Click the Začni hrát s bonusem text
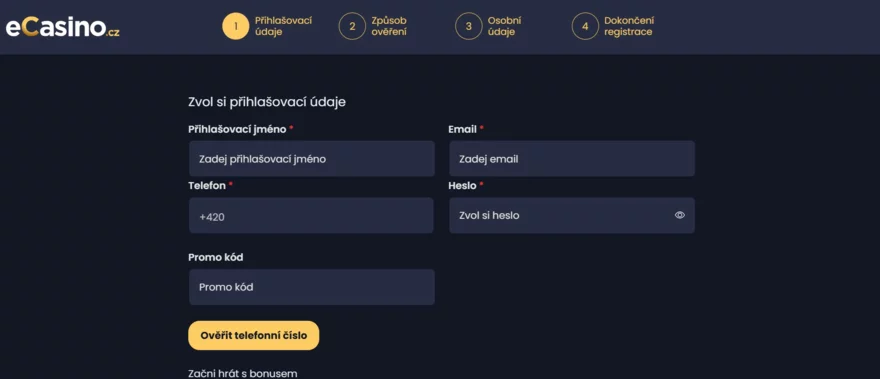Viewport: 880px width, 379px height. pyautogui.click(x=242, y=373)
